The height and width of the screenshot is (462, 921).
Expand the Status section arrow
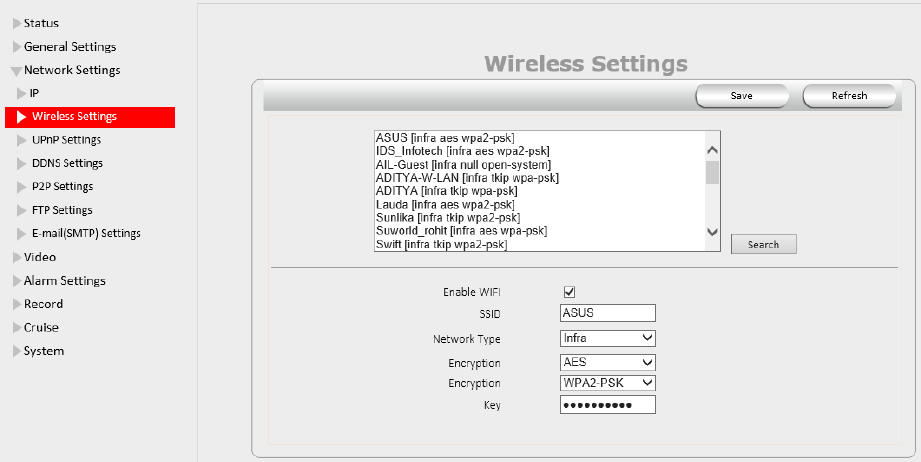coord(16,23)
